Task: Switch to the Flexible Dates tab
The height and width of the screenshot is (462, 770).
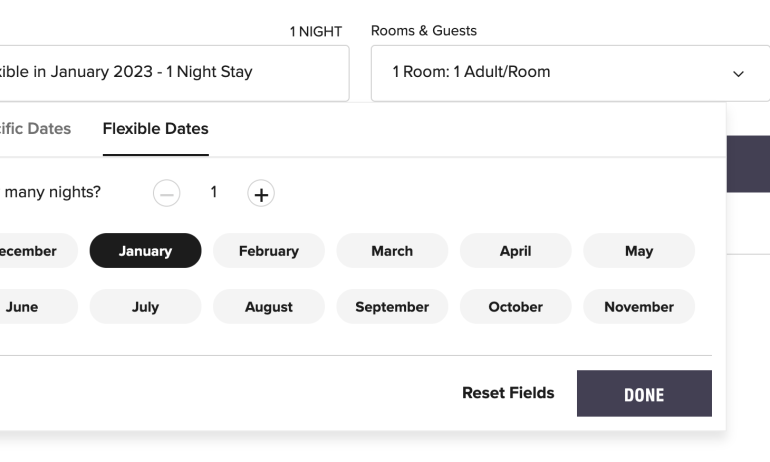Action: pyautogui.click(x=155, y=129)
